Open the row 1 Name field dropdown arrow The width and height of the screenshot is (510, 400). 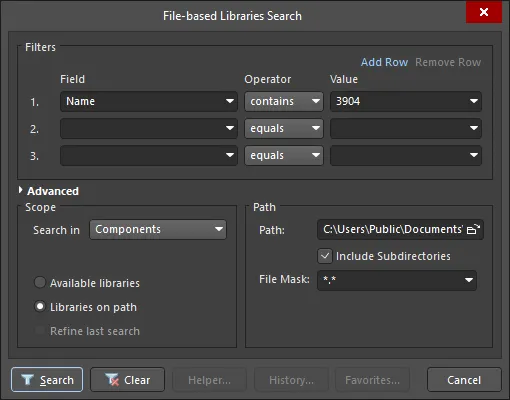tap(230, 101)
